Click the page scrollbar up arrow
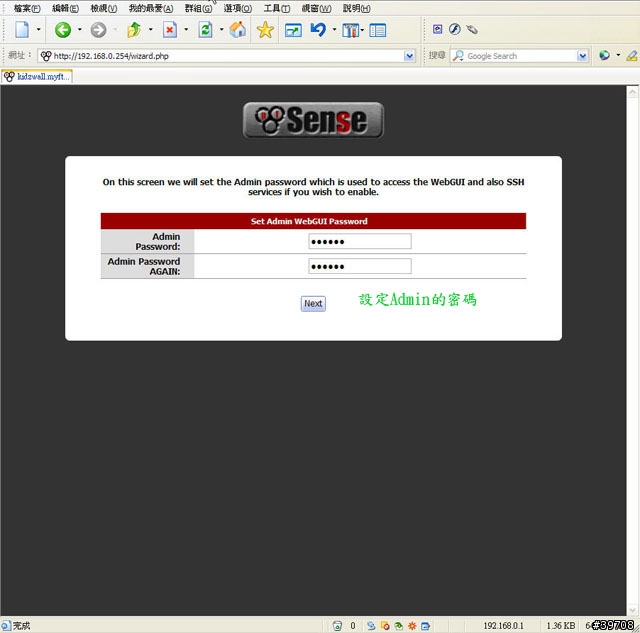640x633 pixels. pos(632,92)
